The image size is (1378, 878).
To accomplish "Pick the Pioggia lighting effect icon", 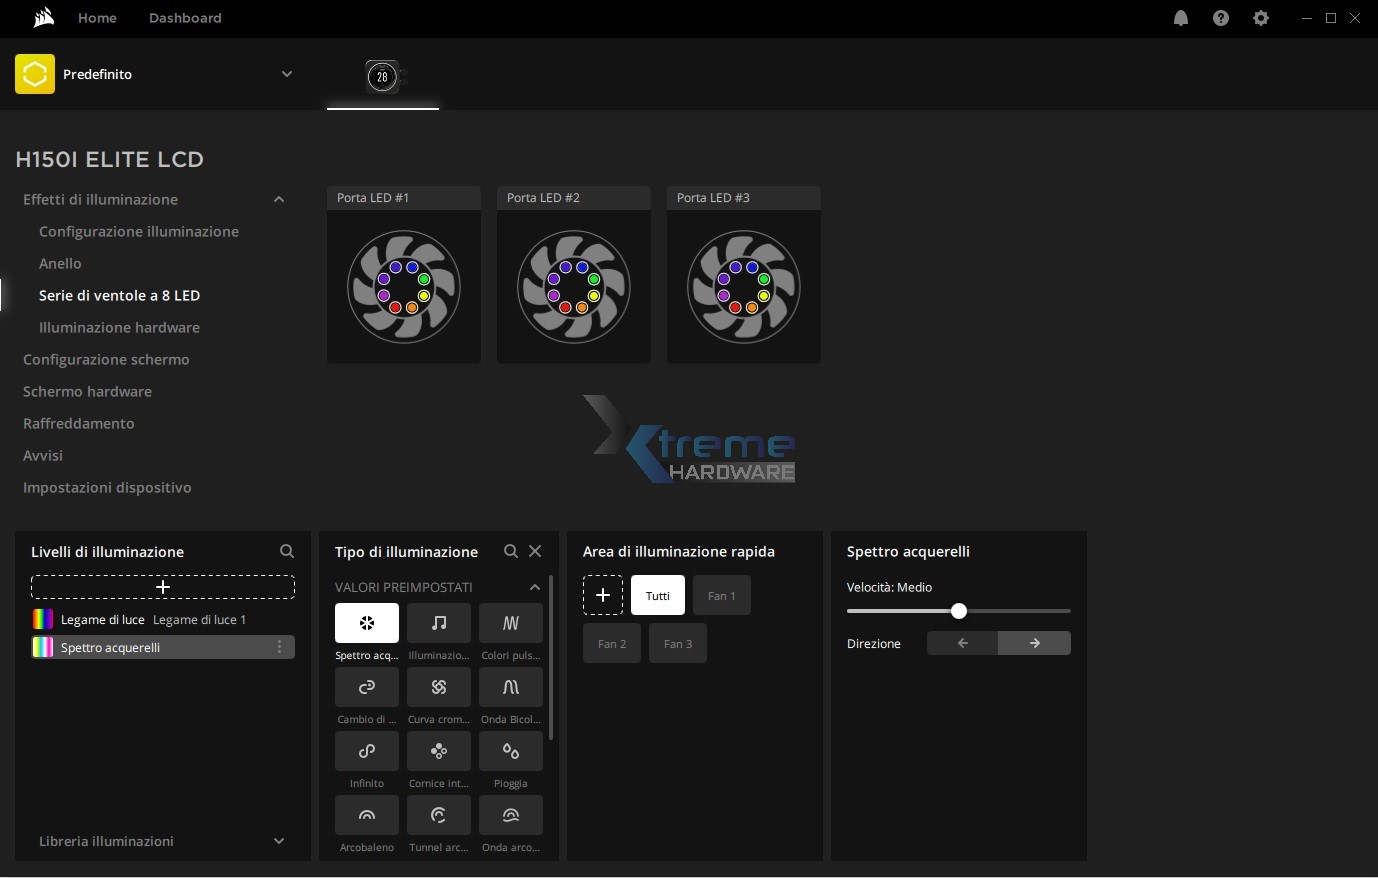I will (510, 751).
